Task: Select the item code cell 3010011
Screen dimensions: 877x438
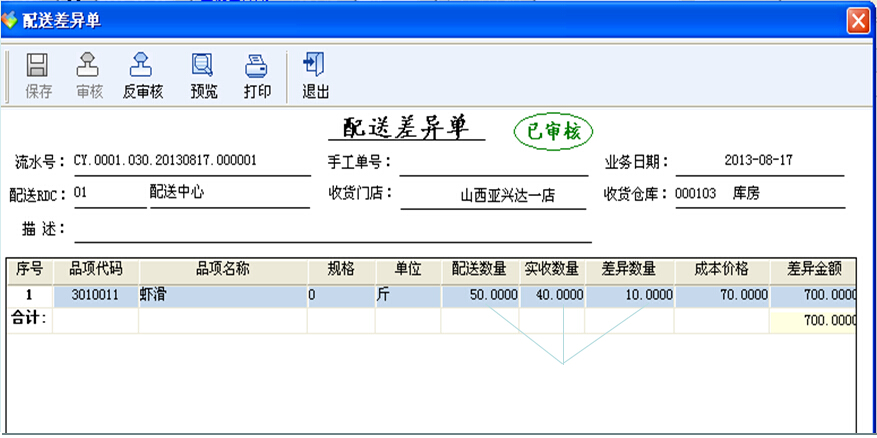Action: [95, 296]
